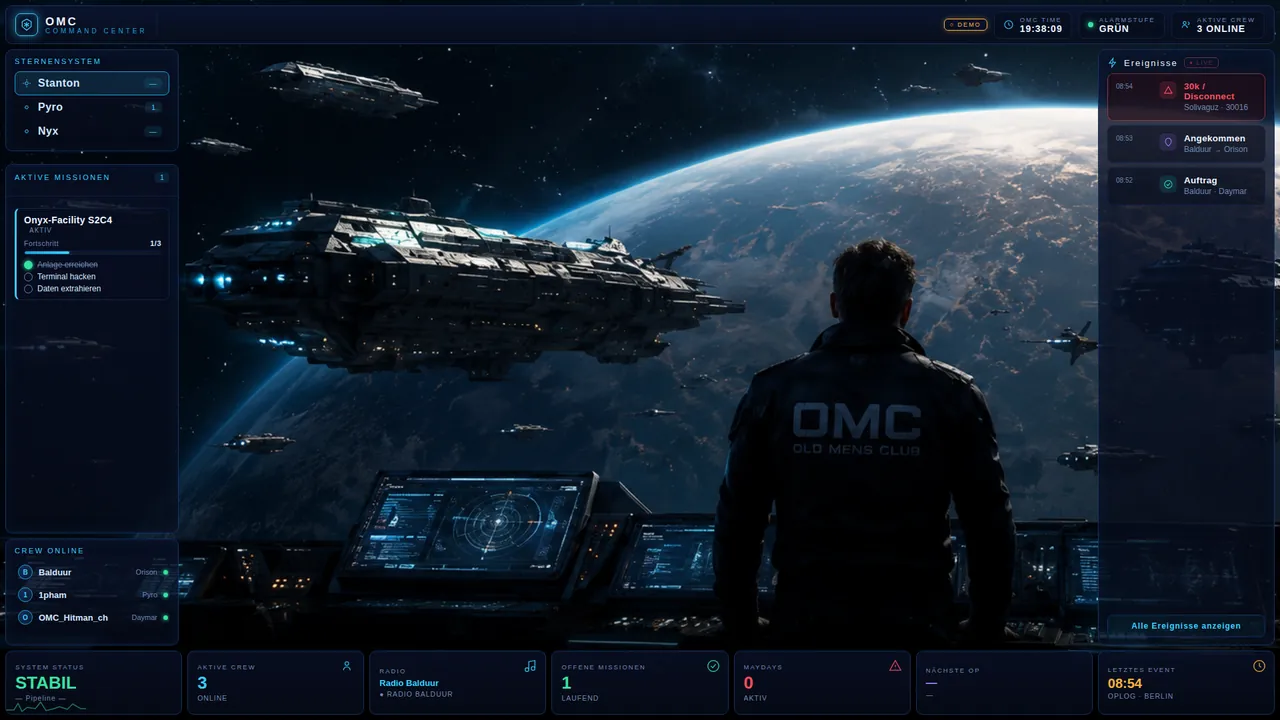1280x720 pixels.
Task: Click the crosshair icon beside Stanton
Action: (x=27, y=83)
